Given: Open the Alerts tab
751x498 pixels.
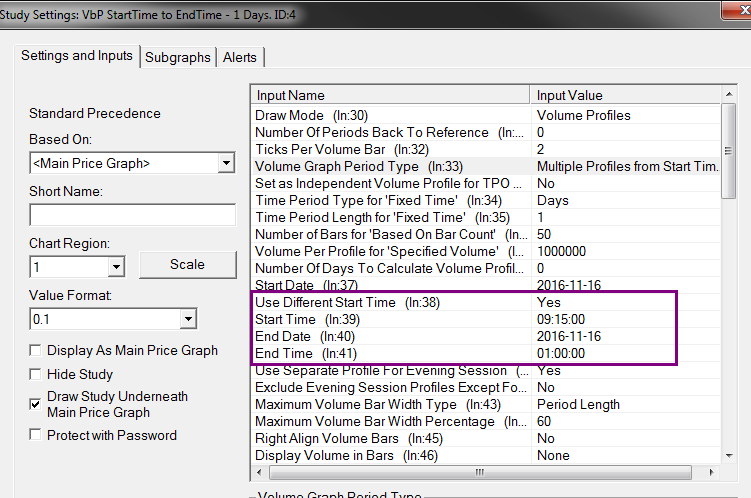Looking at the screenshot, I should coord(240,57).
